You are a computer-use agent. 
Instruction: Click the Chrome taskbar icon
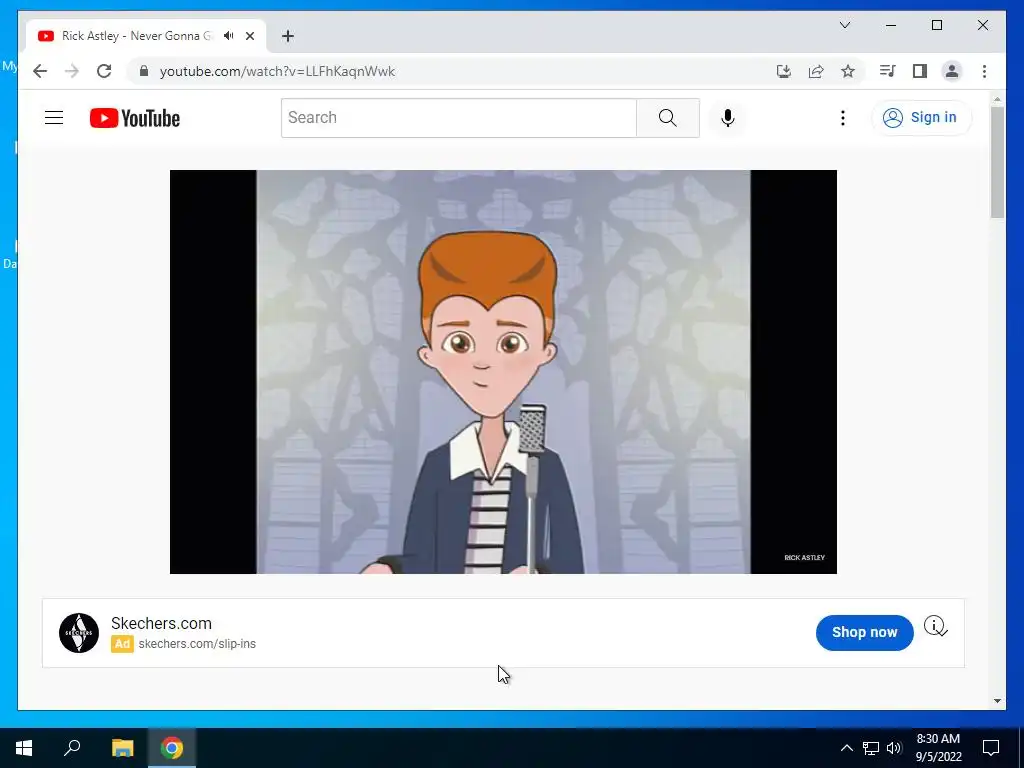click(172, 748)
